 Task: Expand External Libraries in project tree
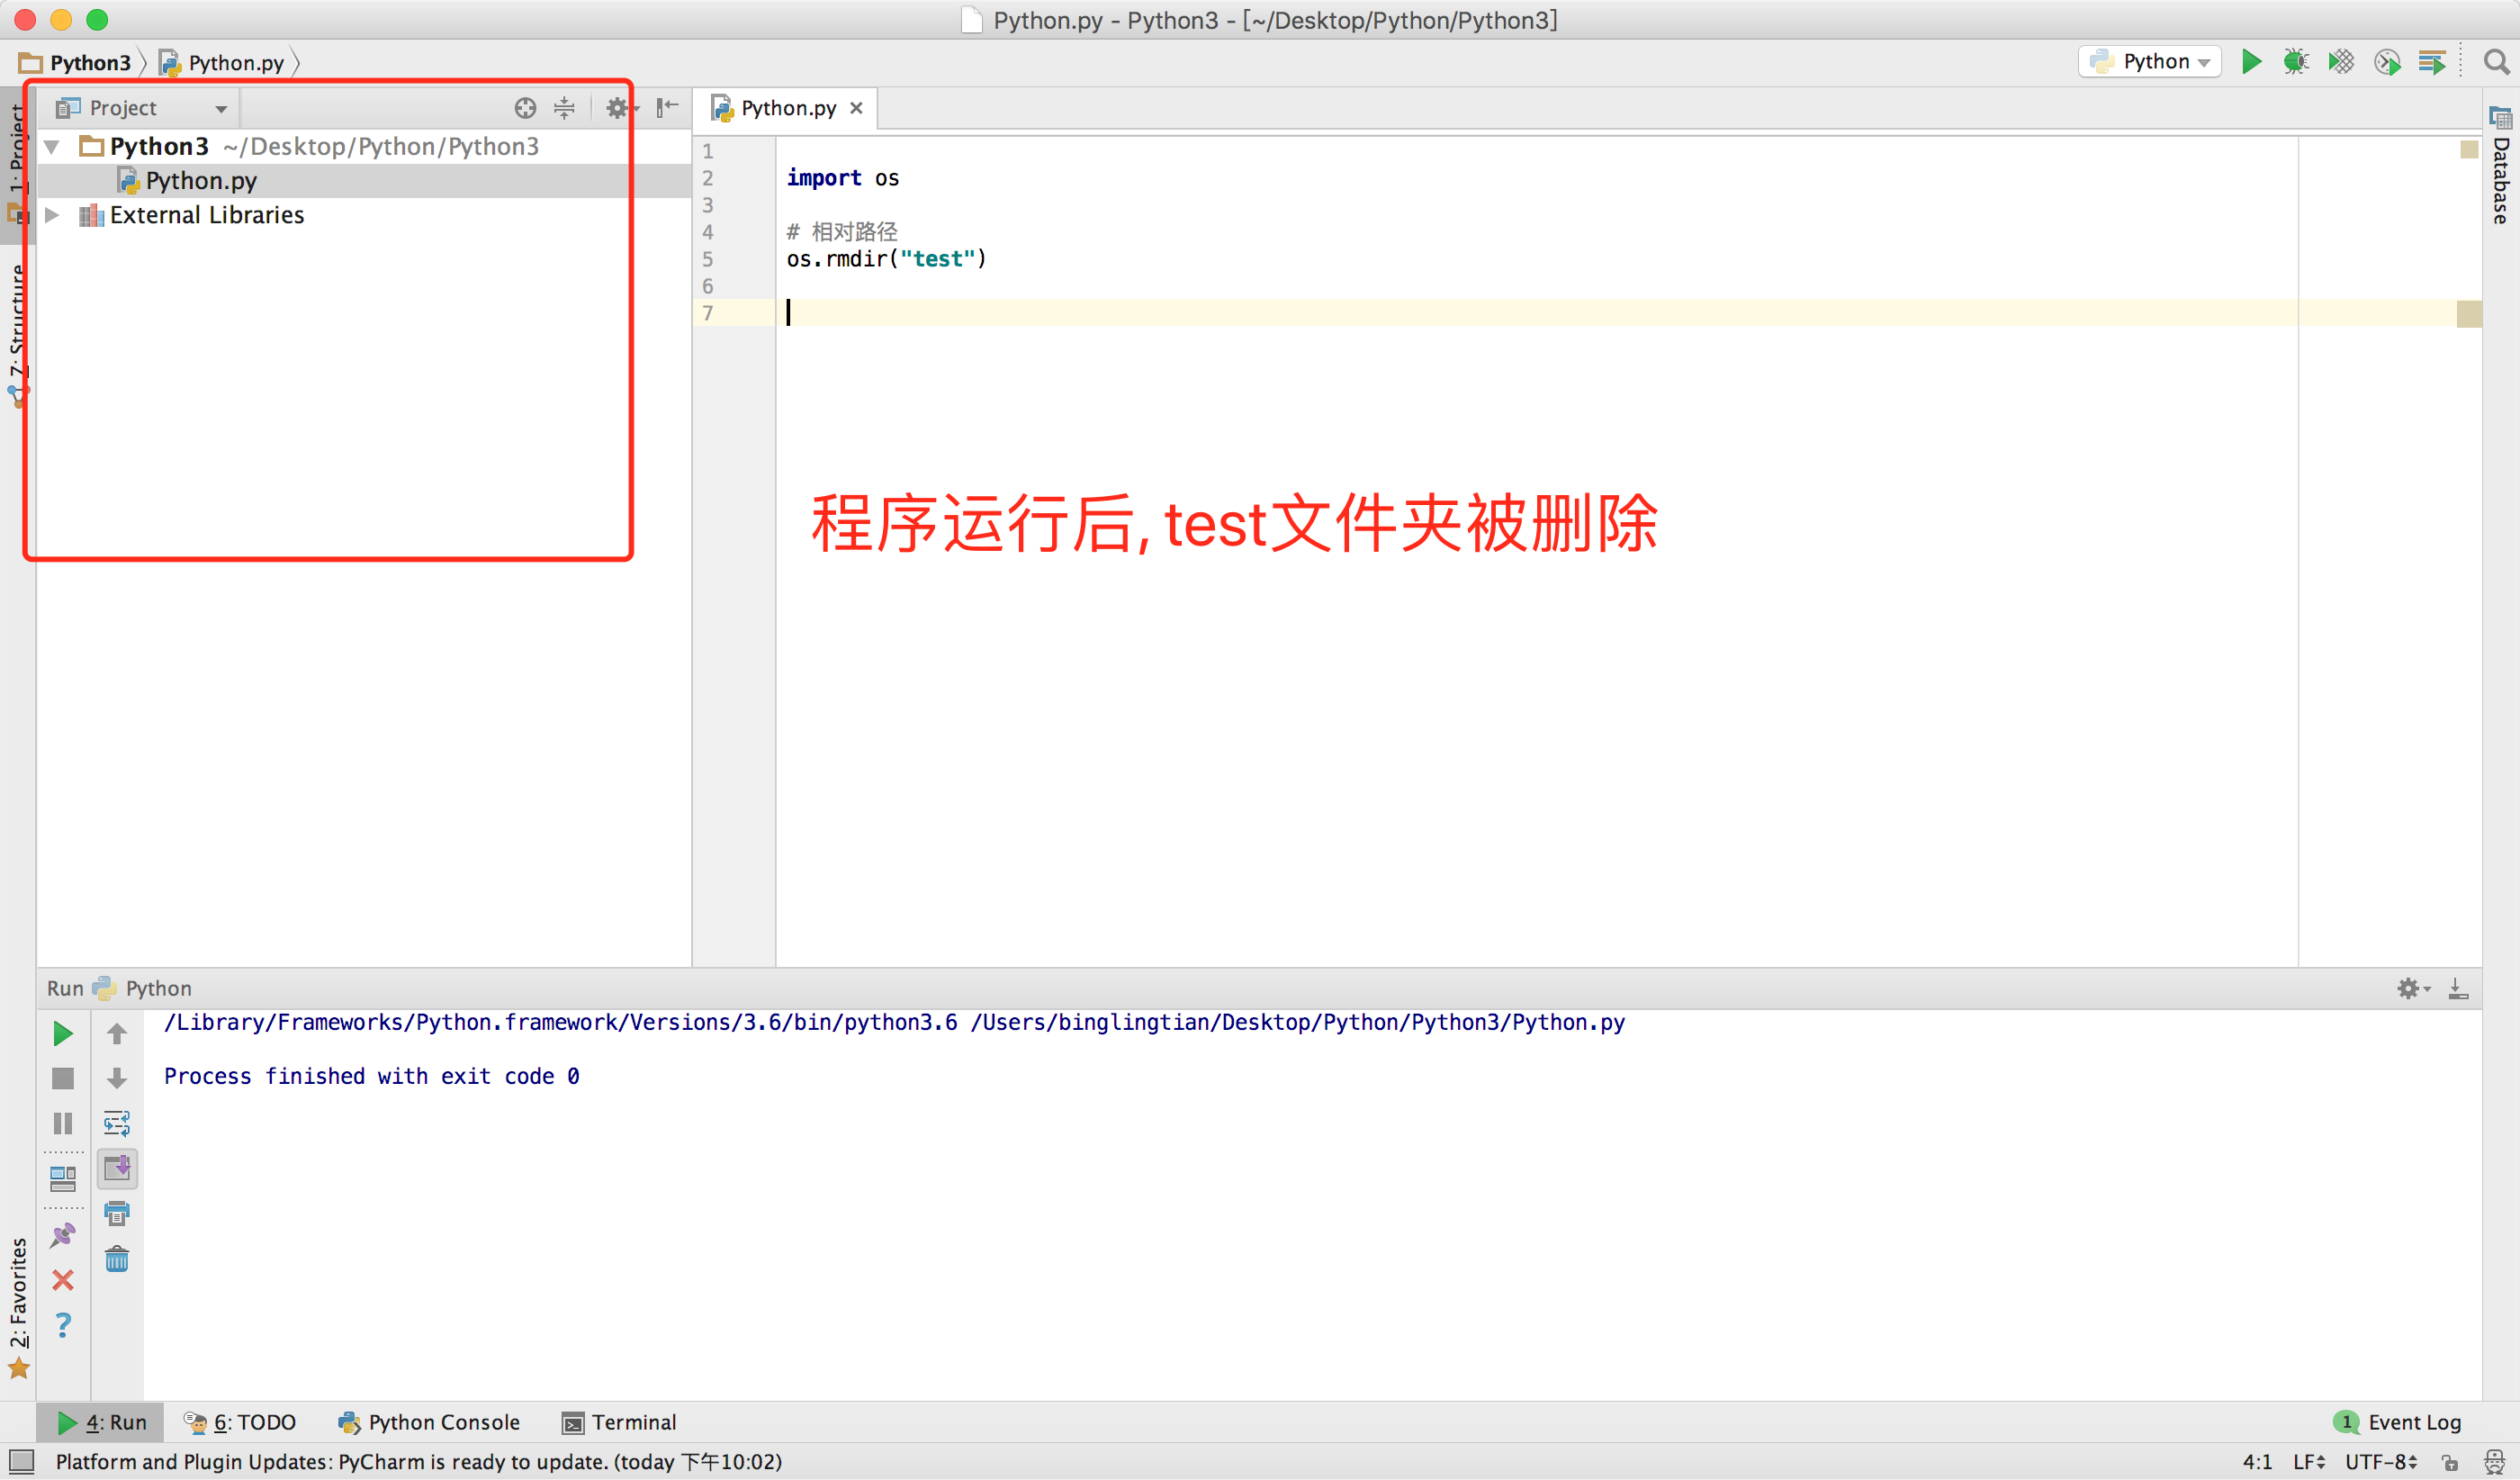53,215
